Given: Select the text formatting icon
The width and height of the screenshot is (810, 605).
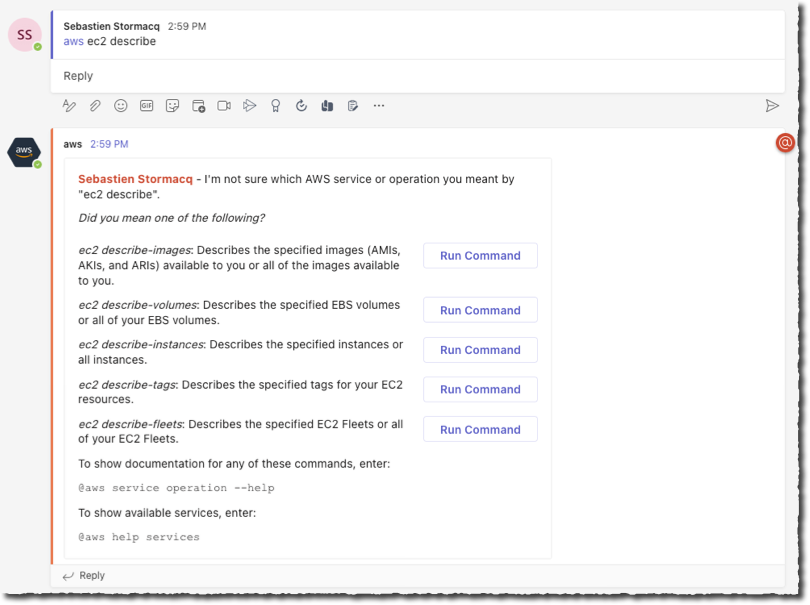Looking at the screenshot, I should [69, 105].
